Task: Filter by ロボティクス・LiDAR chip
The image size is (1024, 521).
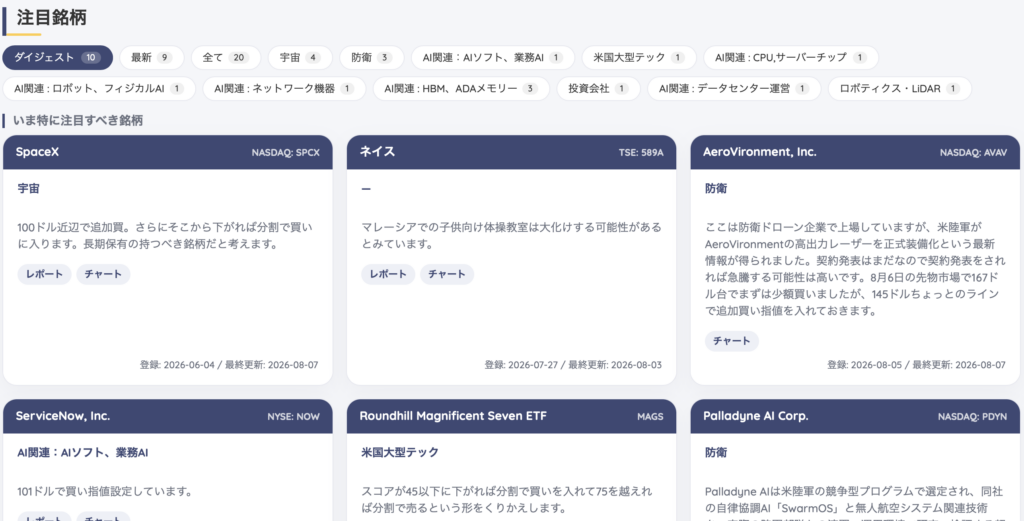Action: click(899, 89)
